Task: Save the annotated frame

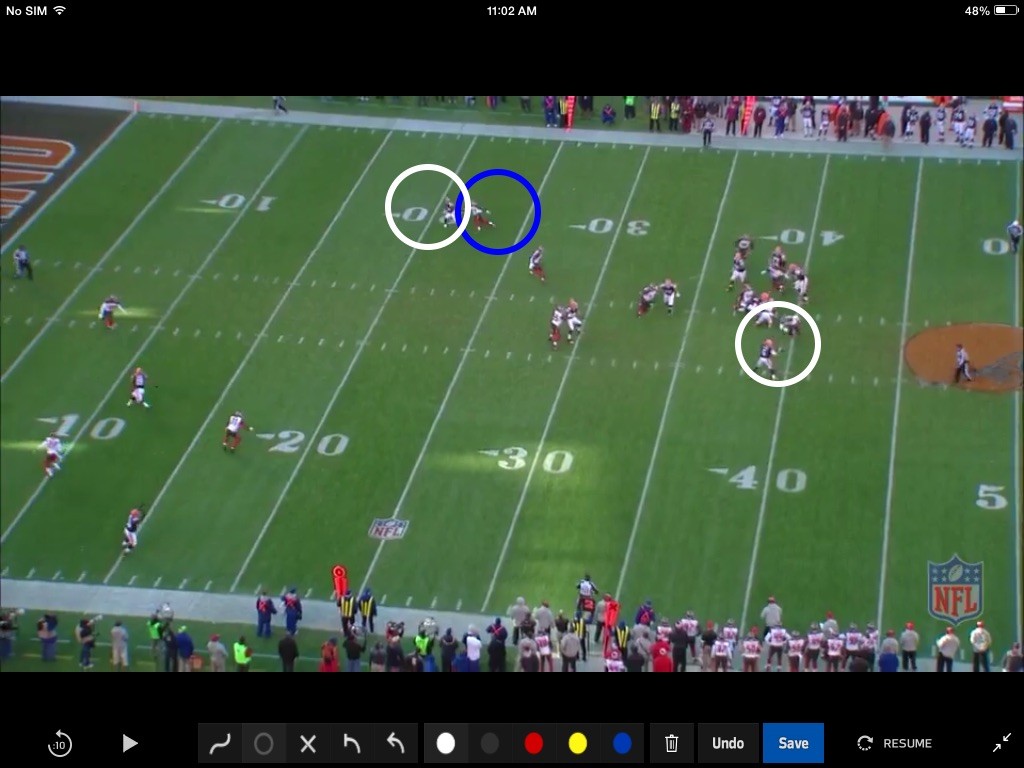Action: point(793,743)
